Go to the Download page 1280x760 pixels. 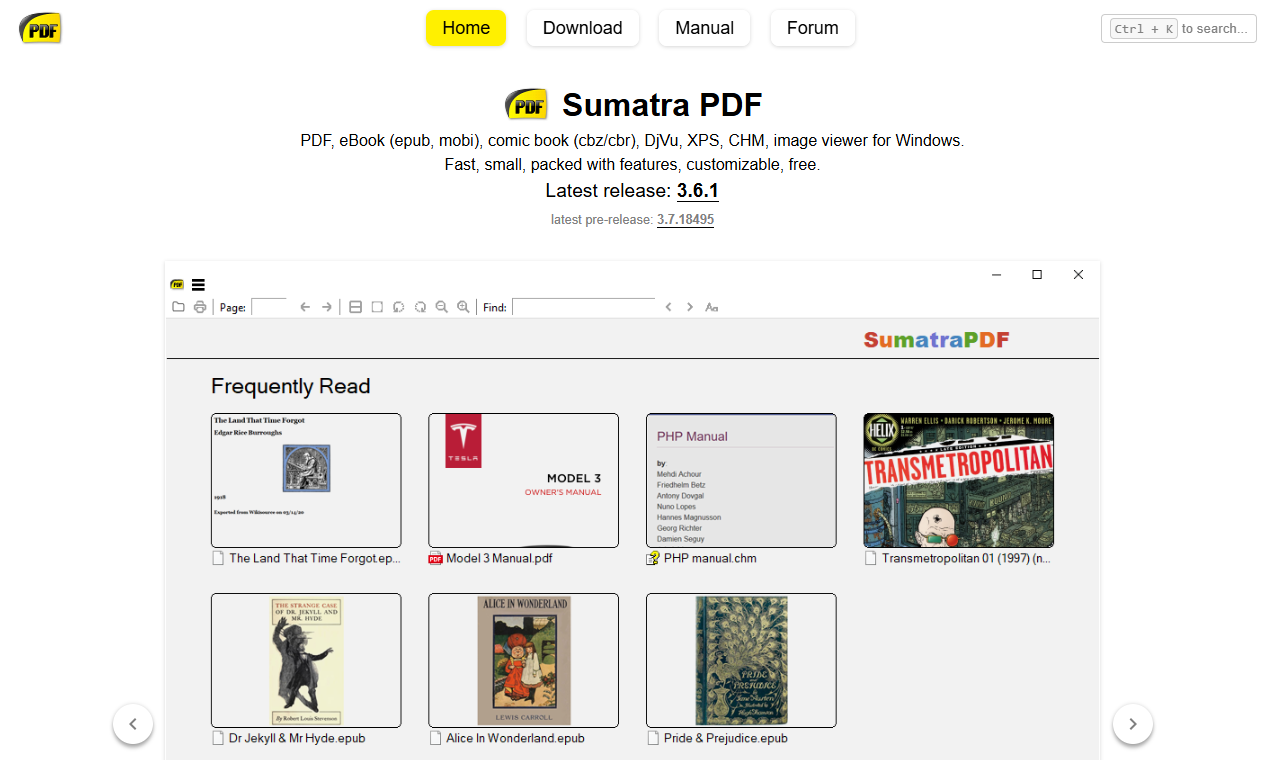pyautogui.click(x=583, y=28)
